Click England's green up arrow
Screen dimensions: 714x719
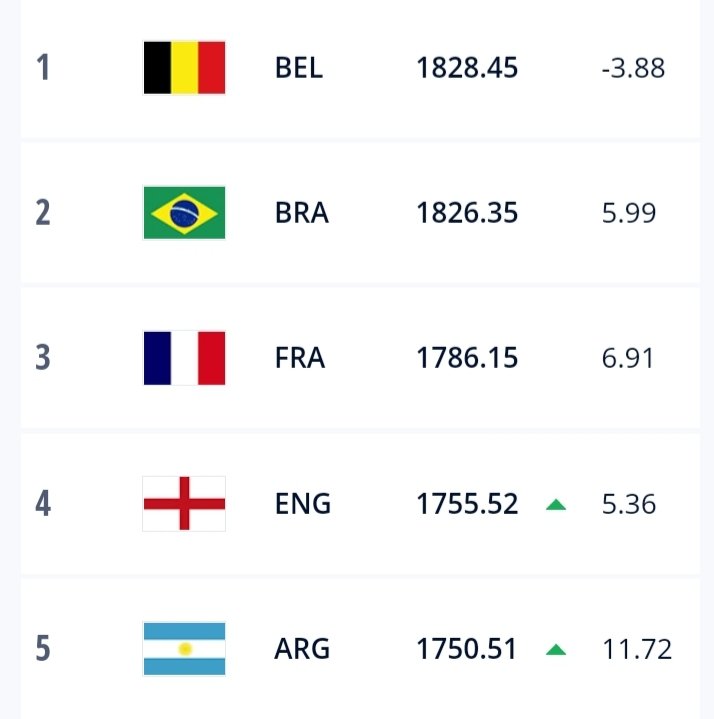(556, 504)
